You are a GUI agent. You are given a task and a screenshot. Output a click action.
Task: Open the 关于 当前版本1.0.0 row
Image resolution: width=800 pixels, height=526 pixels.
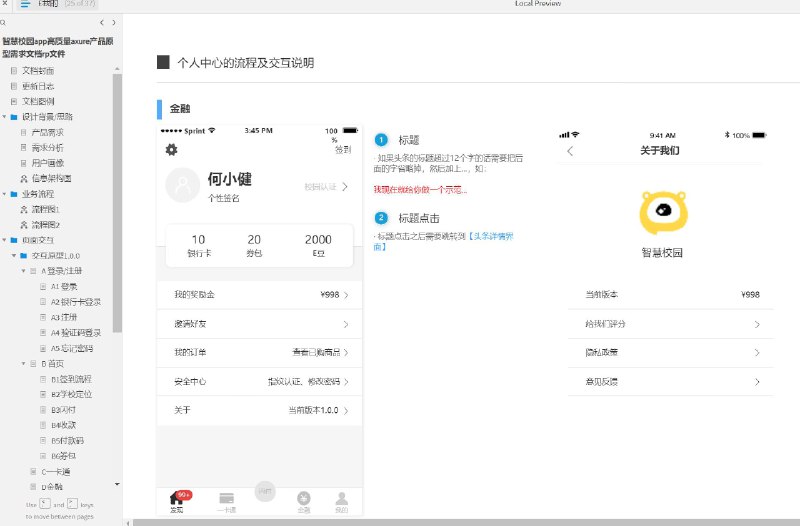coord(260,410)
